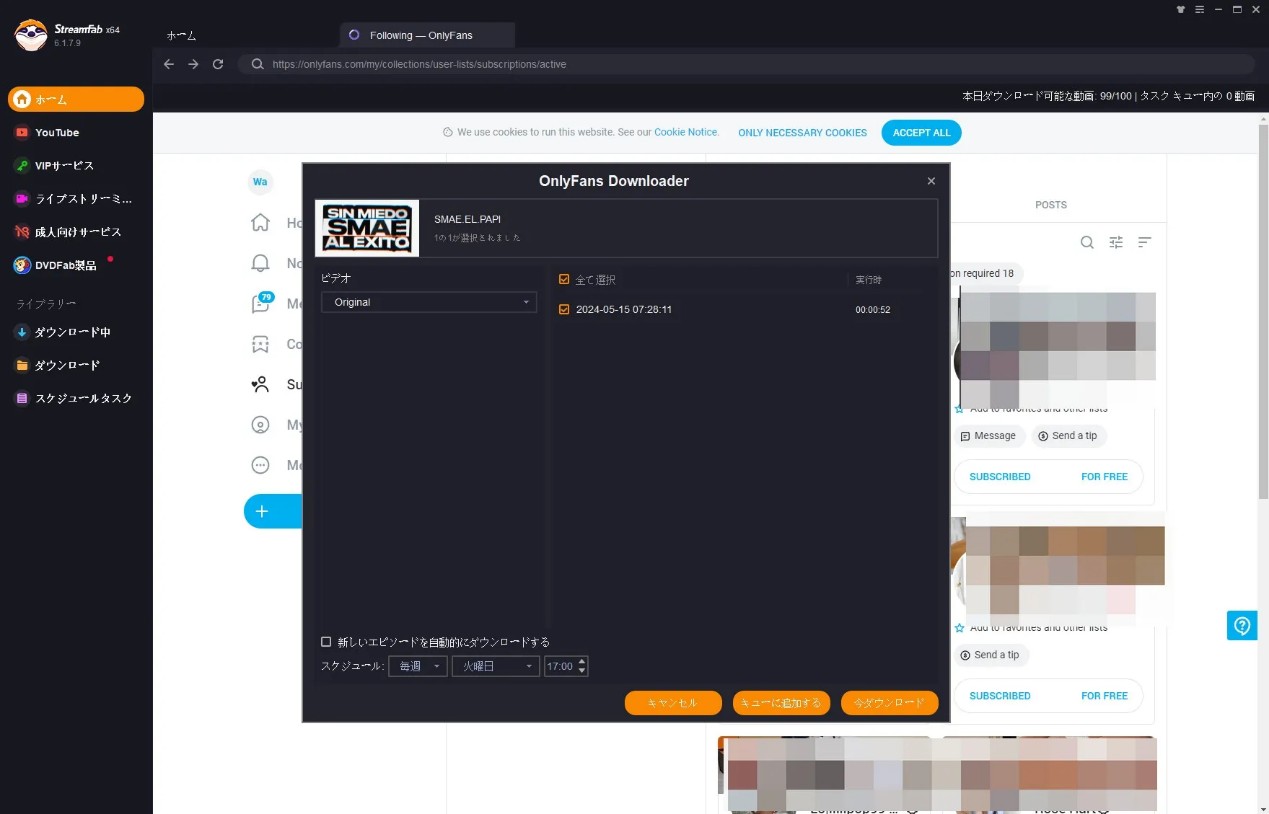Open the ダウンロード中 library section
This screenshot has height=814, width=1269.
pyautogui.click(x=72, y=332)
